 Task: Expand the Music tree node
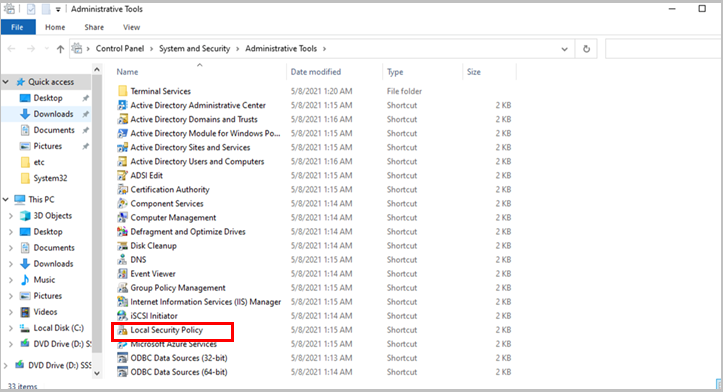(11, 280)
